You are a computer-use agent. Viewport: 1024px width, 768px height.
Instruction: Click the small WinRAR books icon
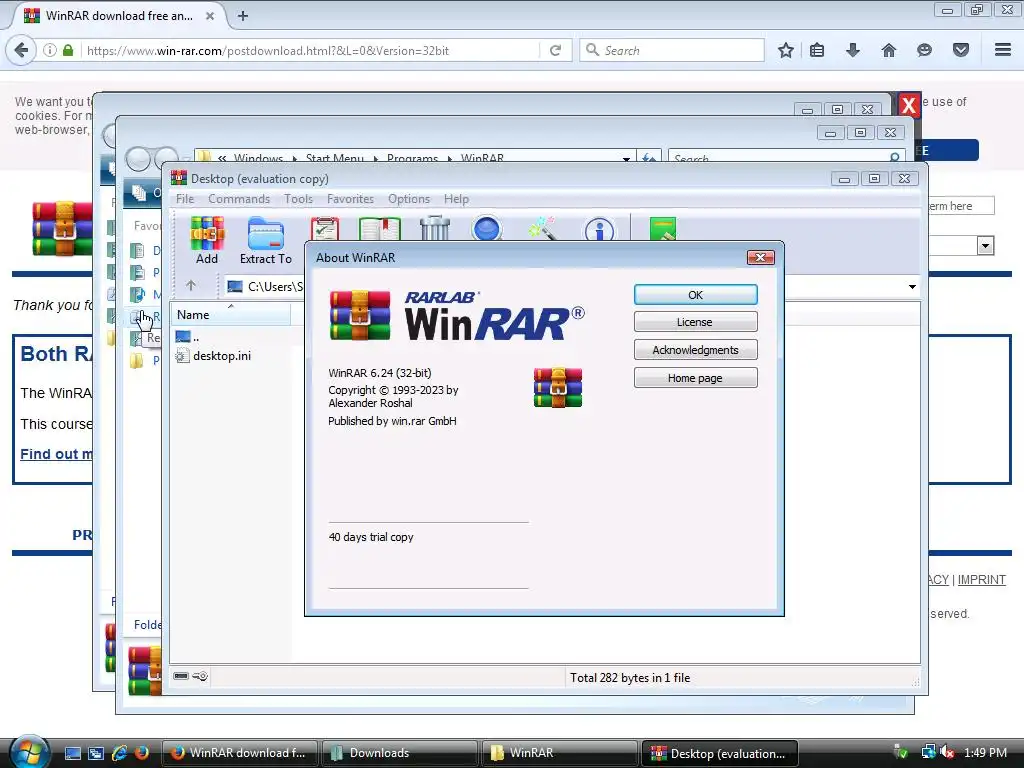point(558,387)
